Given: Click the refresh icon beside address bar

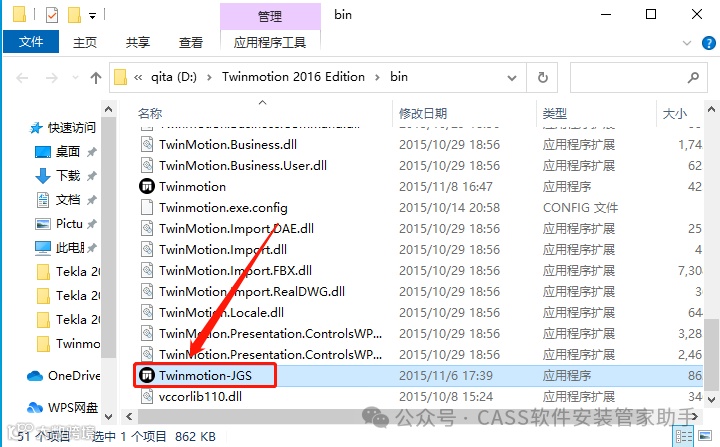Looking at the screenshot, I should (x=543, y=77).
